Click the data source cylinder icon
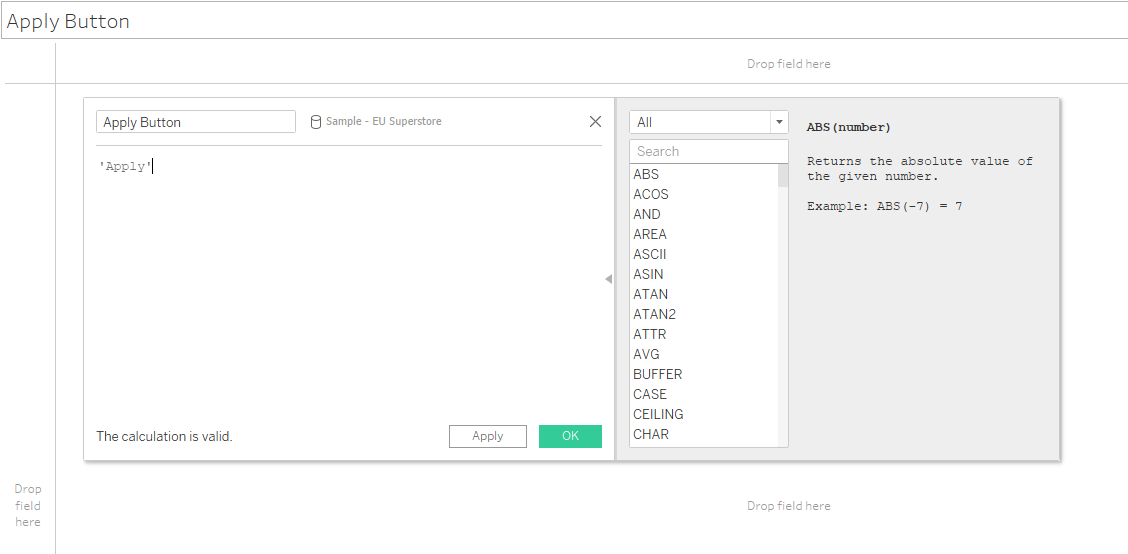This screenshot has height=554, width=1128. (316, 122)
